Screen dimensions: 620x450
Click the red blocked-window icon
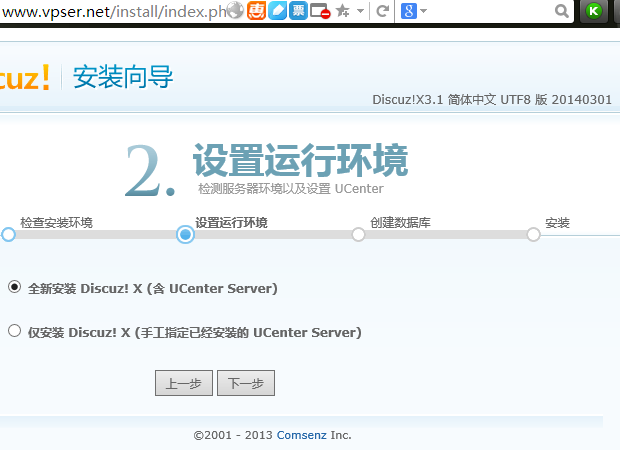coord(320,11)
